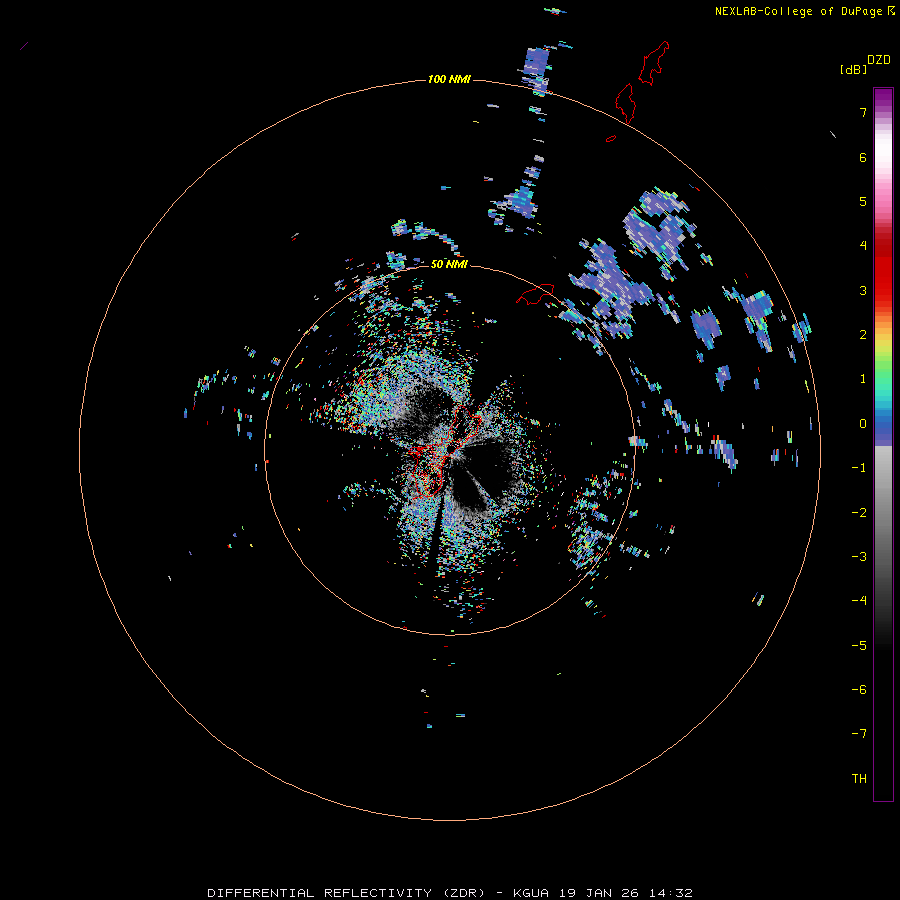Click the purple top of the color bar
Viewport: 900px width, 900px height.
(883, 98)
